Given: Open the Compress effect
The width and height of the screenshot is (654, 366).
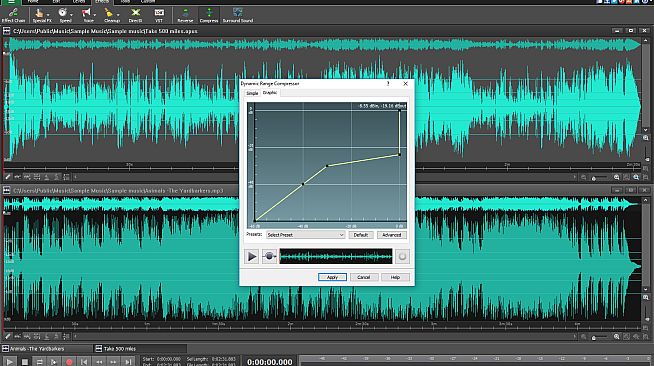Looking at the screenshot, I should (209, 15).
